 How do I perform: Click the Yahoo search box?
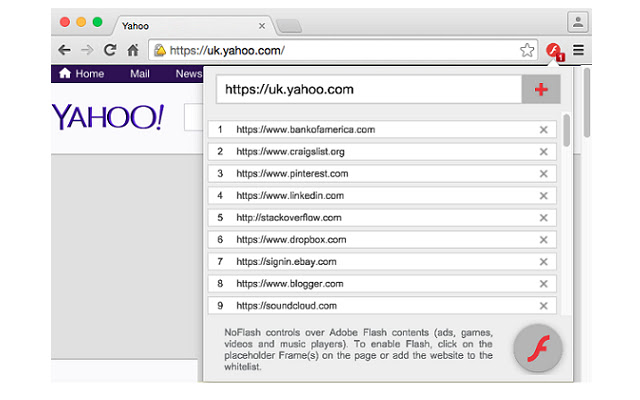(x=193, y=117)
